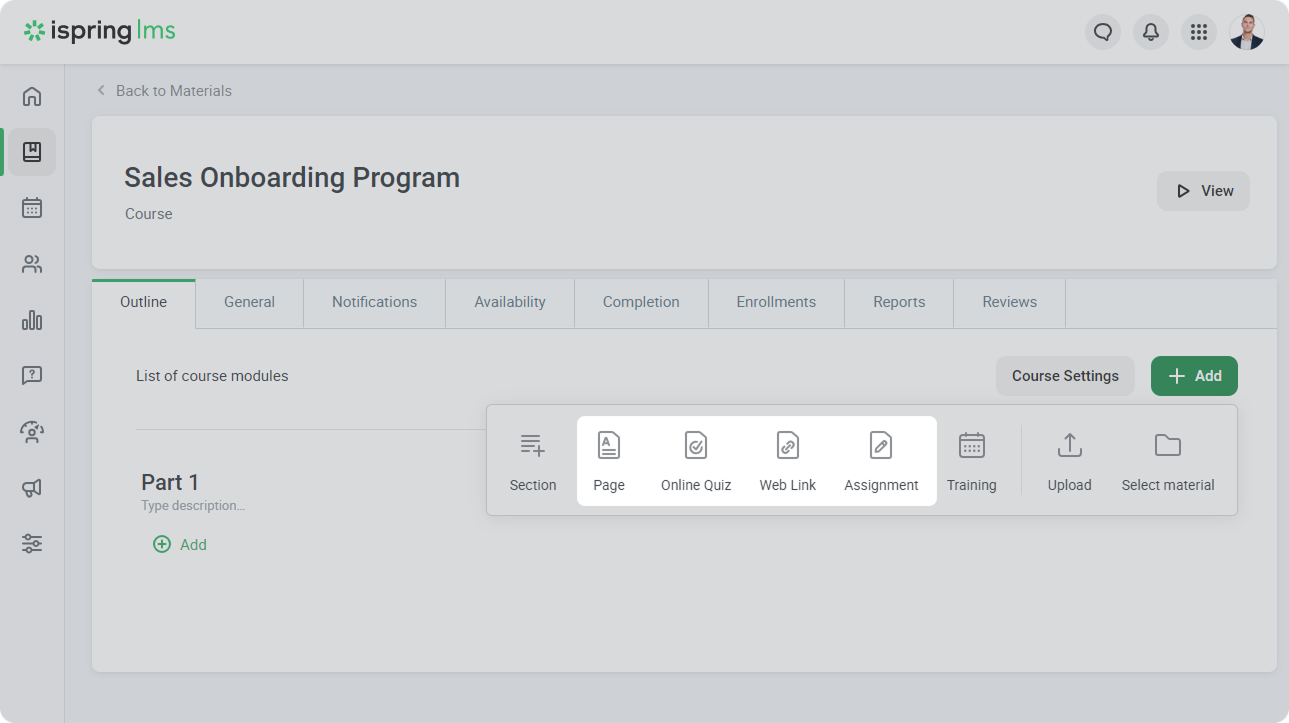
Task: Switch to the Enrollments tab
Action: tap(776, 302)
